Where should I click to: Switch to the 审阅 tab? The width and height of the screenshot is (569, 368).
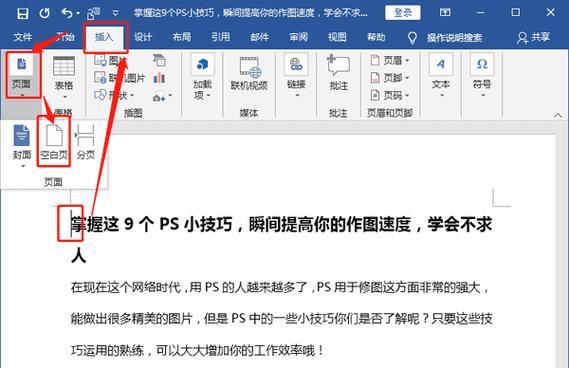[298, 37]
